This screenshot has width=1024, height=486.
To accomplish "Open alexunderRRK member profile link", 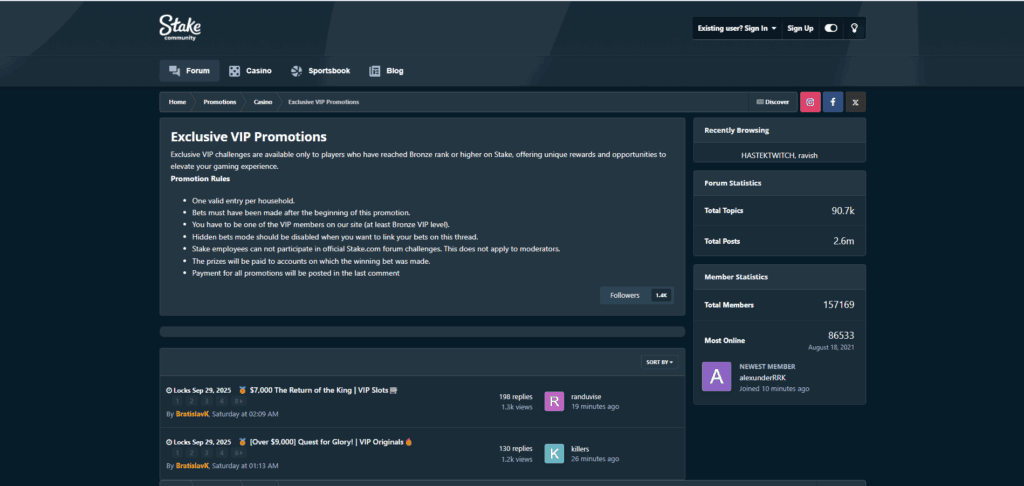I will [x=761, y=378].
